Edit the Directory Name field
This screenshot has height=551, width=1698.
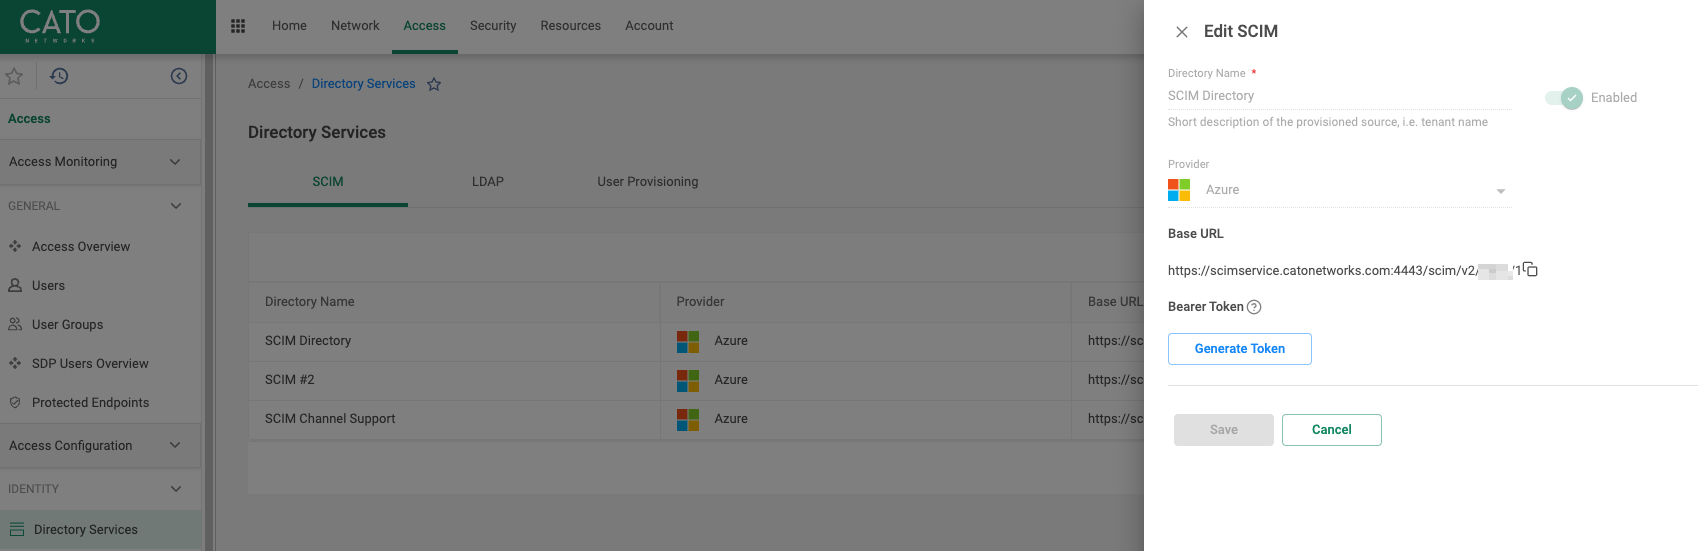(1340, 96)
